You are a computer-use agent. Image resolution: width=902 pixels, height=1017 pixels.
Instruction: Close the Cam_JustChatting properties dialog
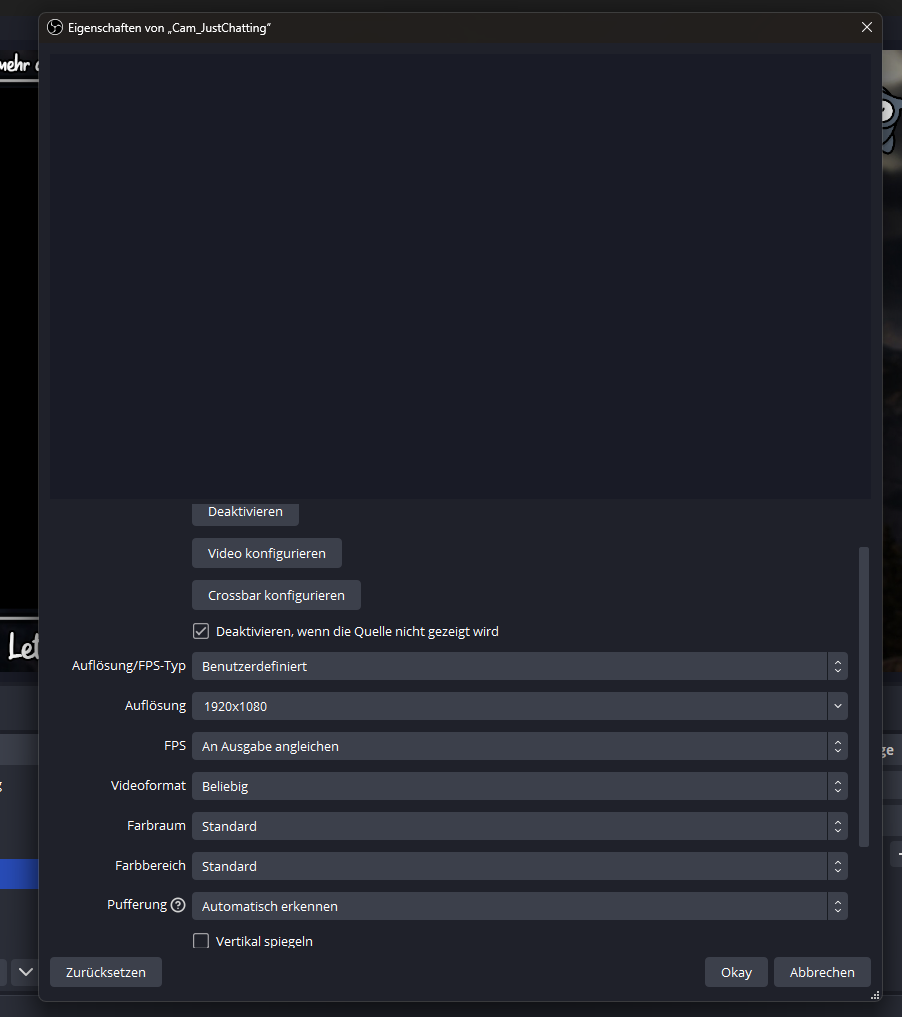(867, 27)
